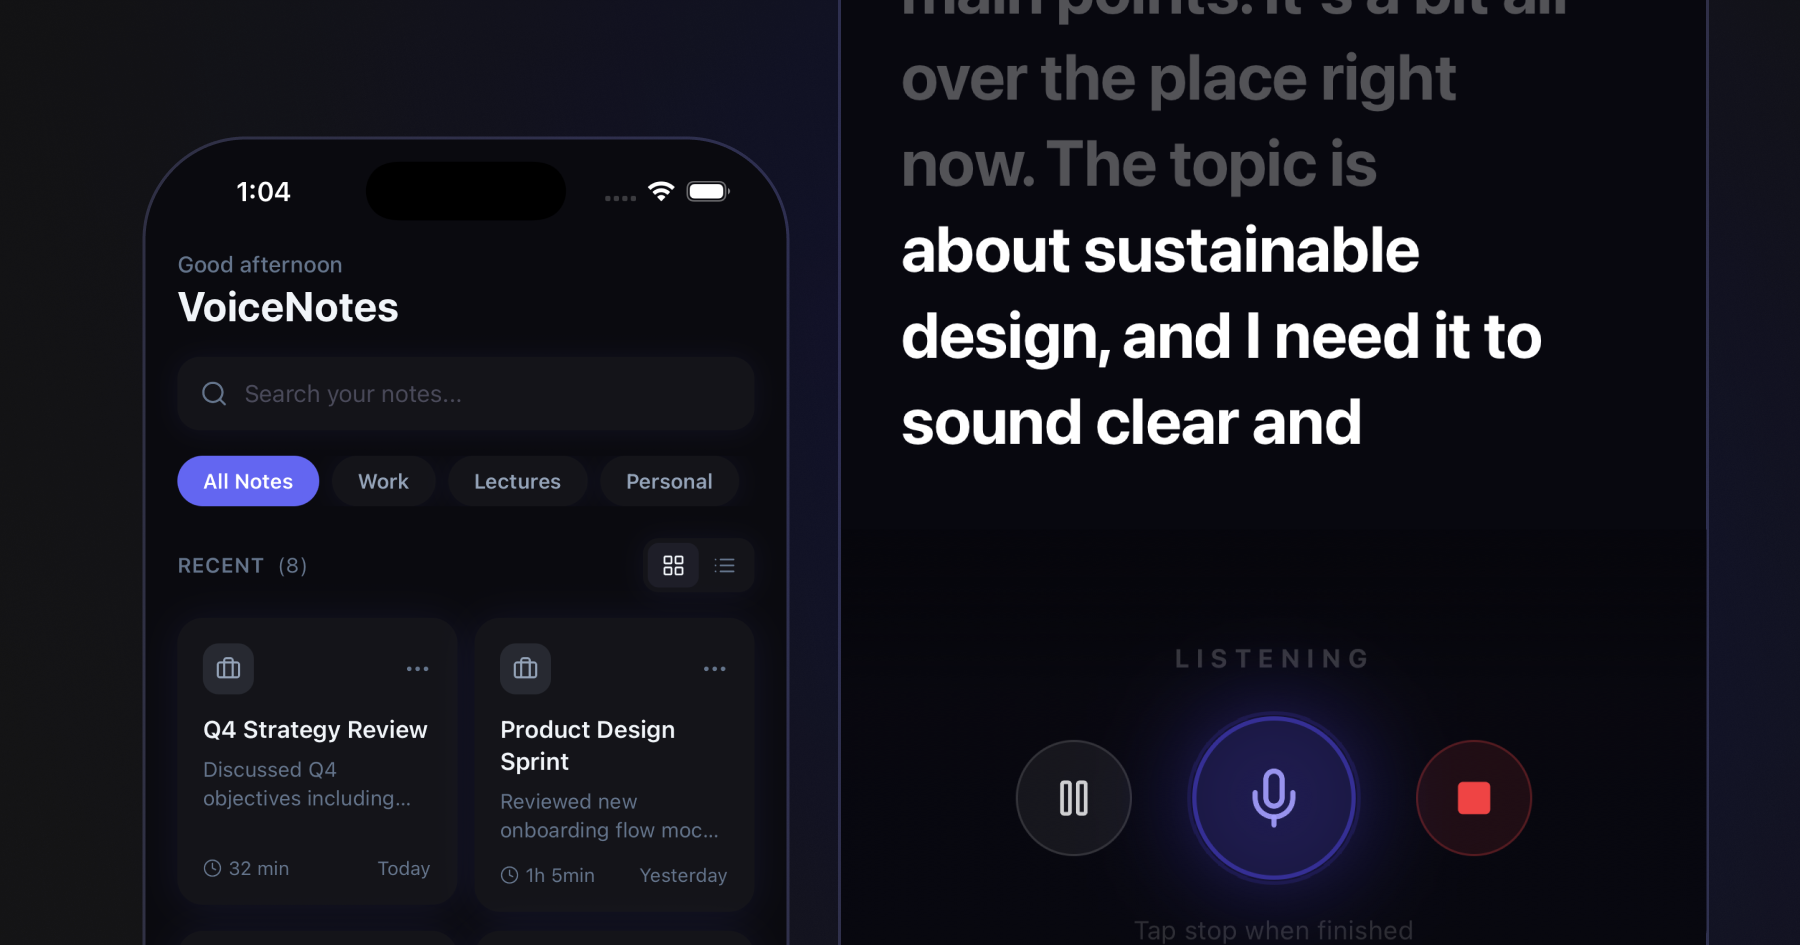Open the Q4 Strategy Review note
This screenshot has width=1800, height=945.
click(x=317, y=762)
